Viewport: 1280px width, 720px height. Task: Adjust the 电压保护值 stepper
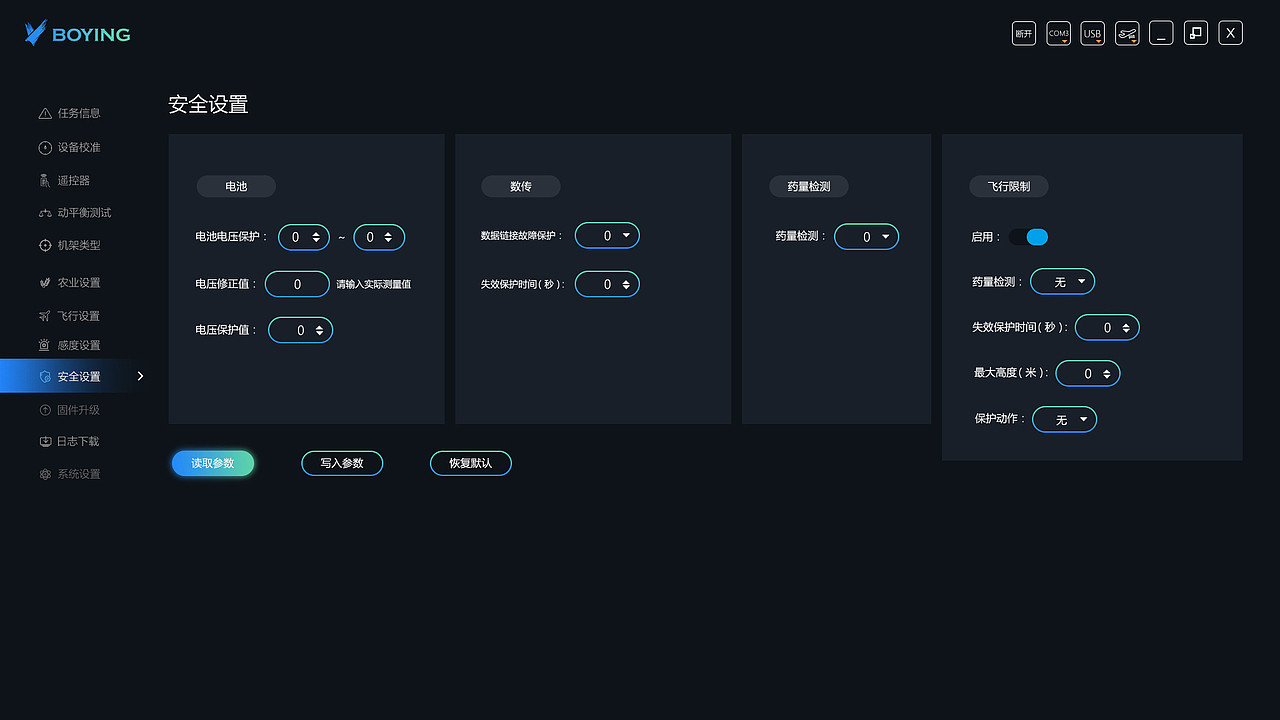(x=301, y=330)
